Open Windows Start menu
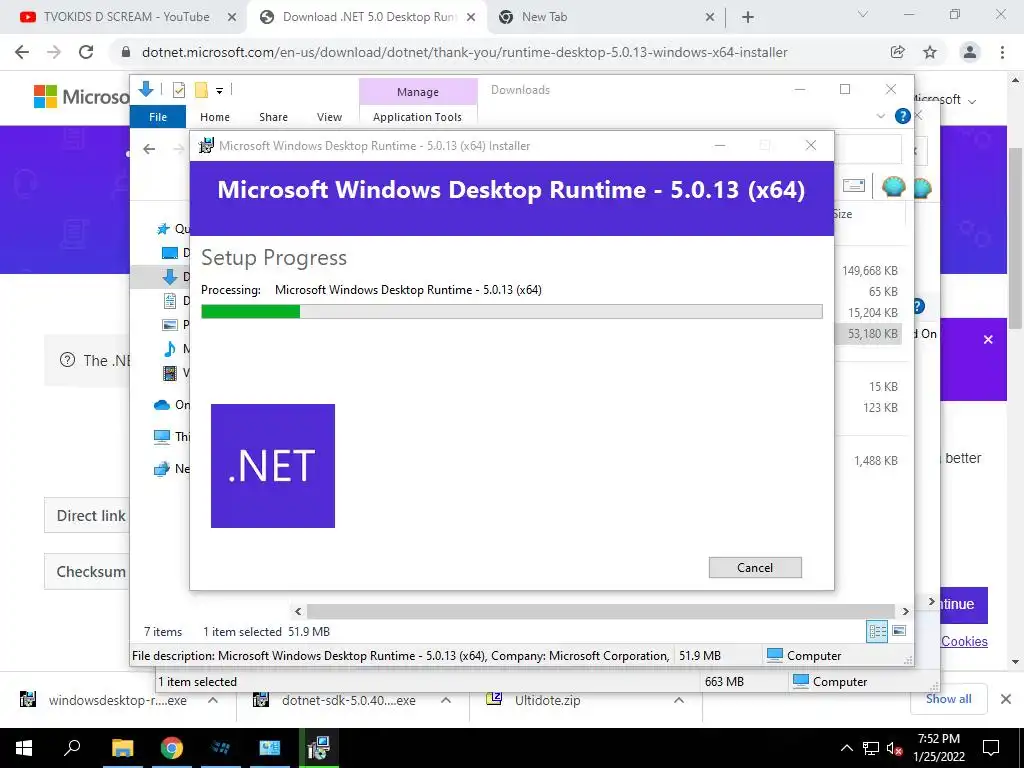Screen dimensions: 1024x768 click(24, 748)
